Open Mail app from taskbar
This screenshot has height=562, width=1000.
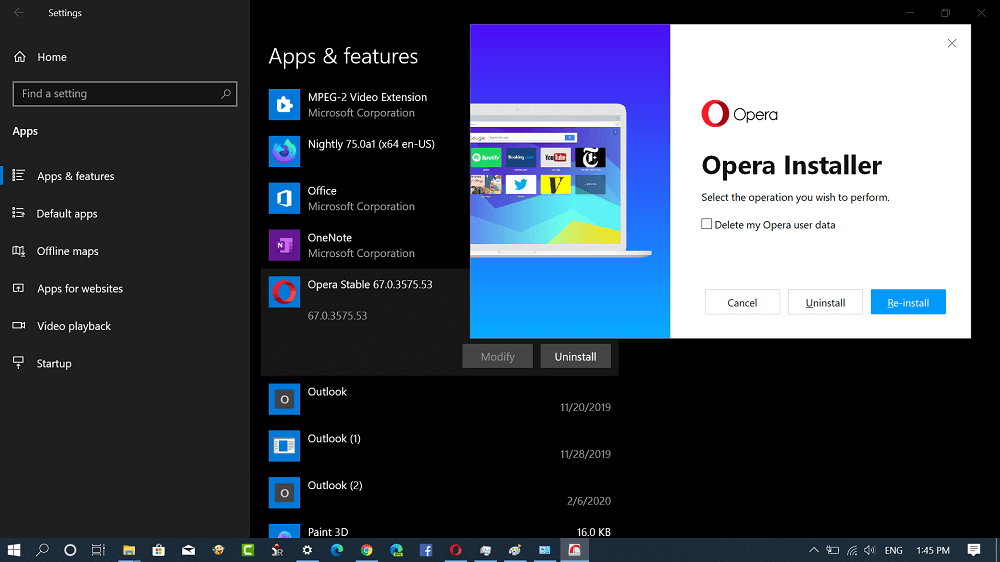tap(188, 550)
